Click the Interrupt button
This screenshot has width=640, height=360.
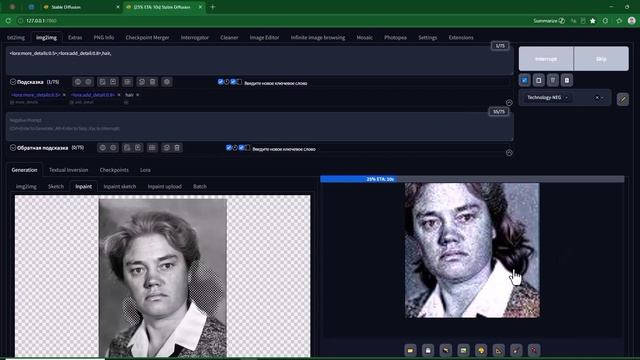pos(546,59)
